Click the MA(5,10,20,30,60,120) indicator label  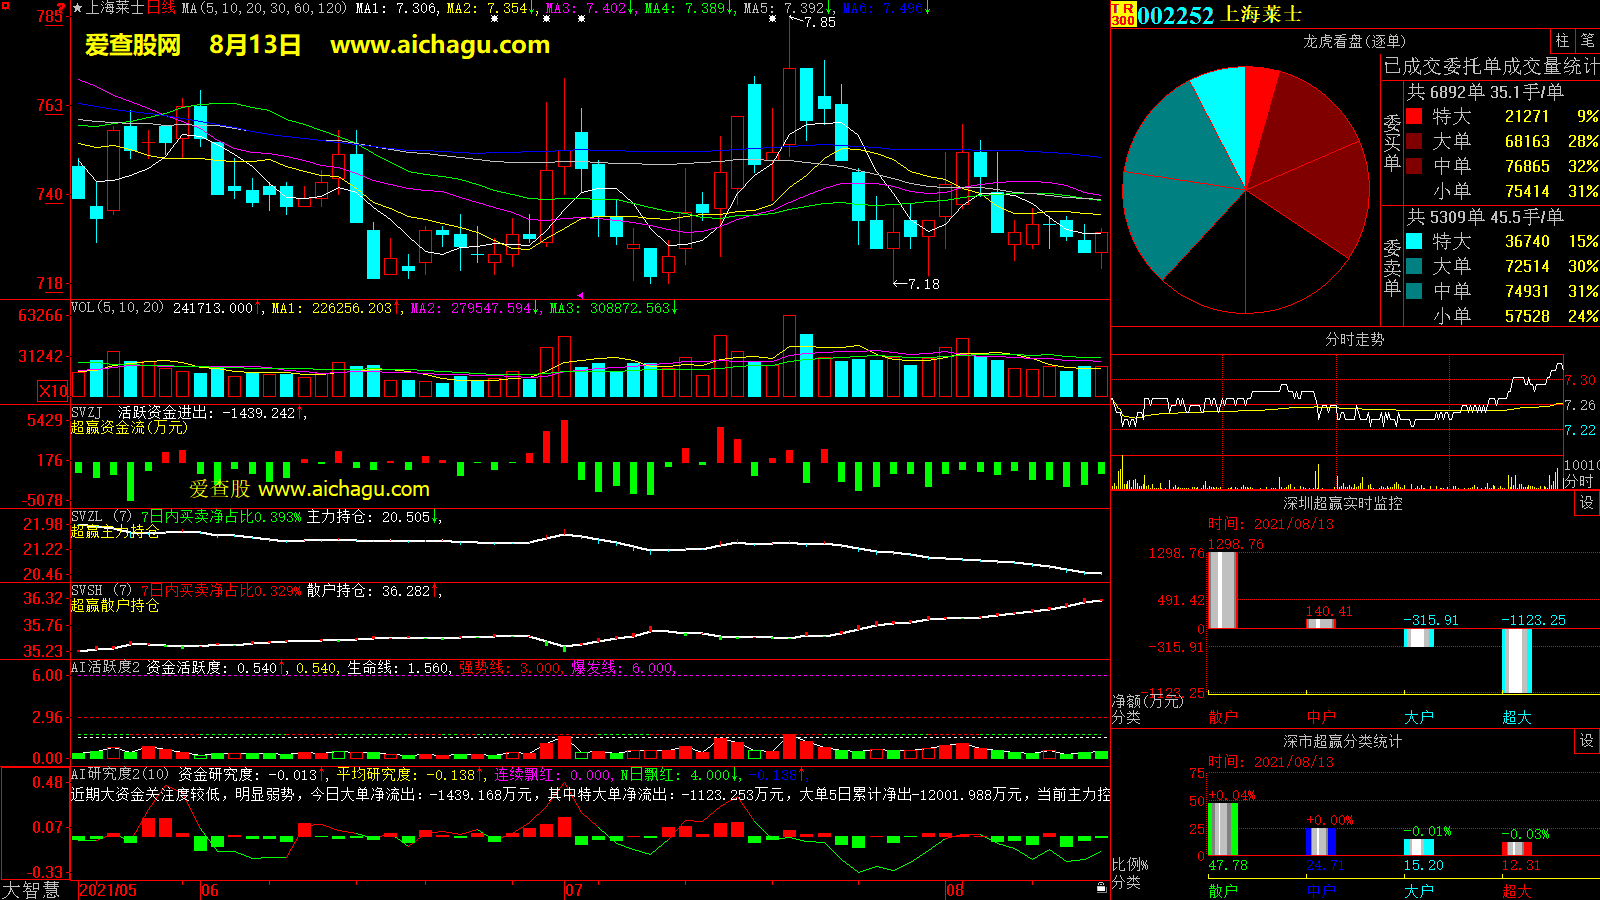pyautogui.click(x=264, y=8)
